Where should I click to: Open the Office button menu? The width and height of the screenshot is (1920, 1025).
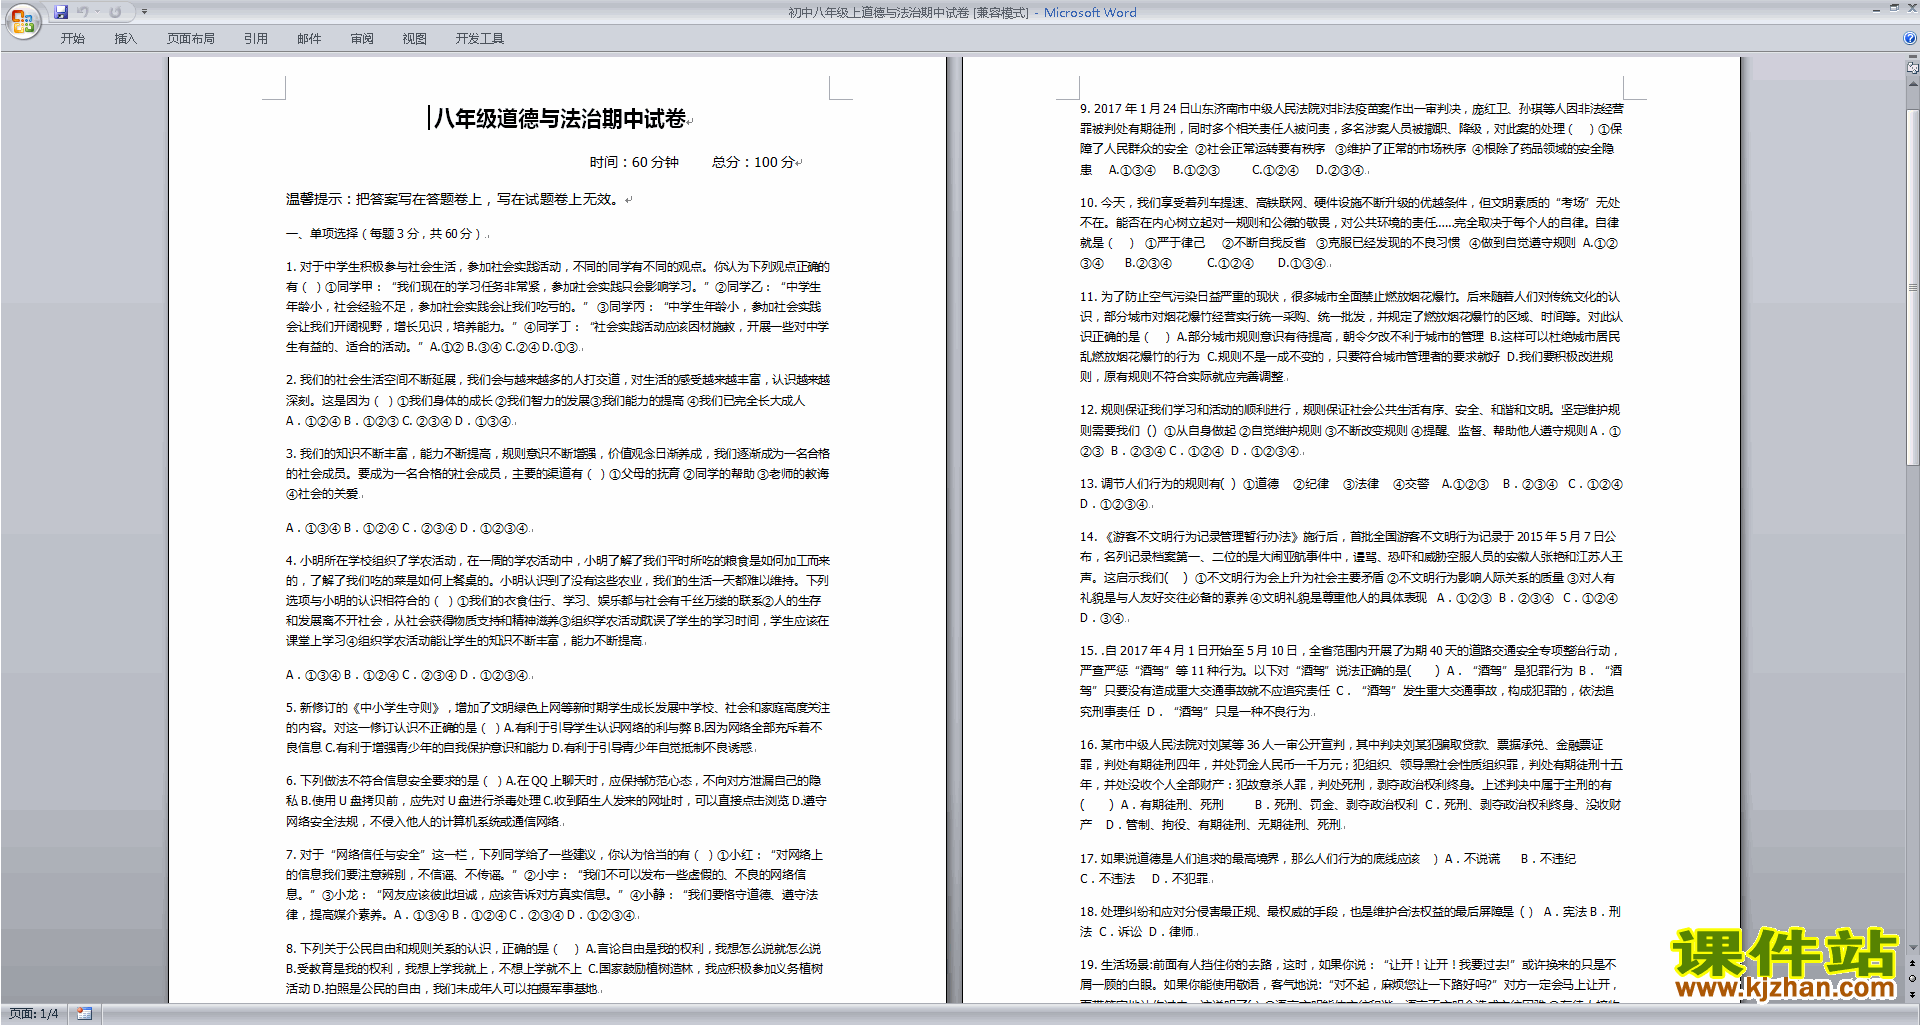click(x=22, y=21)
